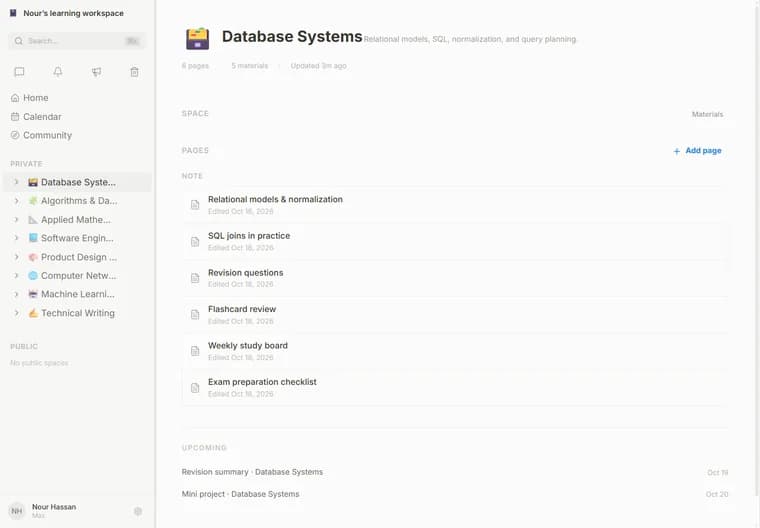Viewport: 760px width, 528px height.
Task: Open the Flashcard review page
Action: (x=456, y=315)
